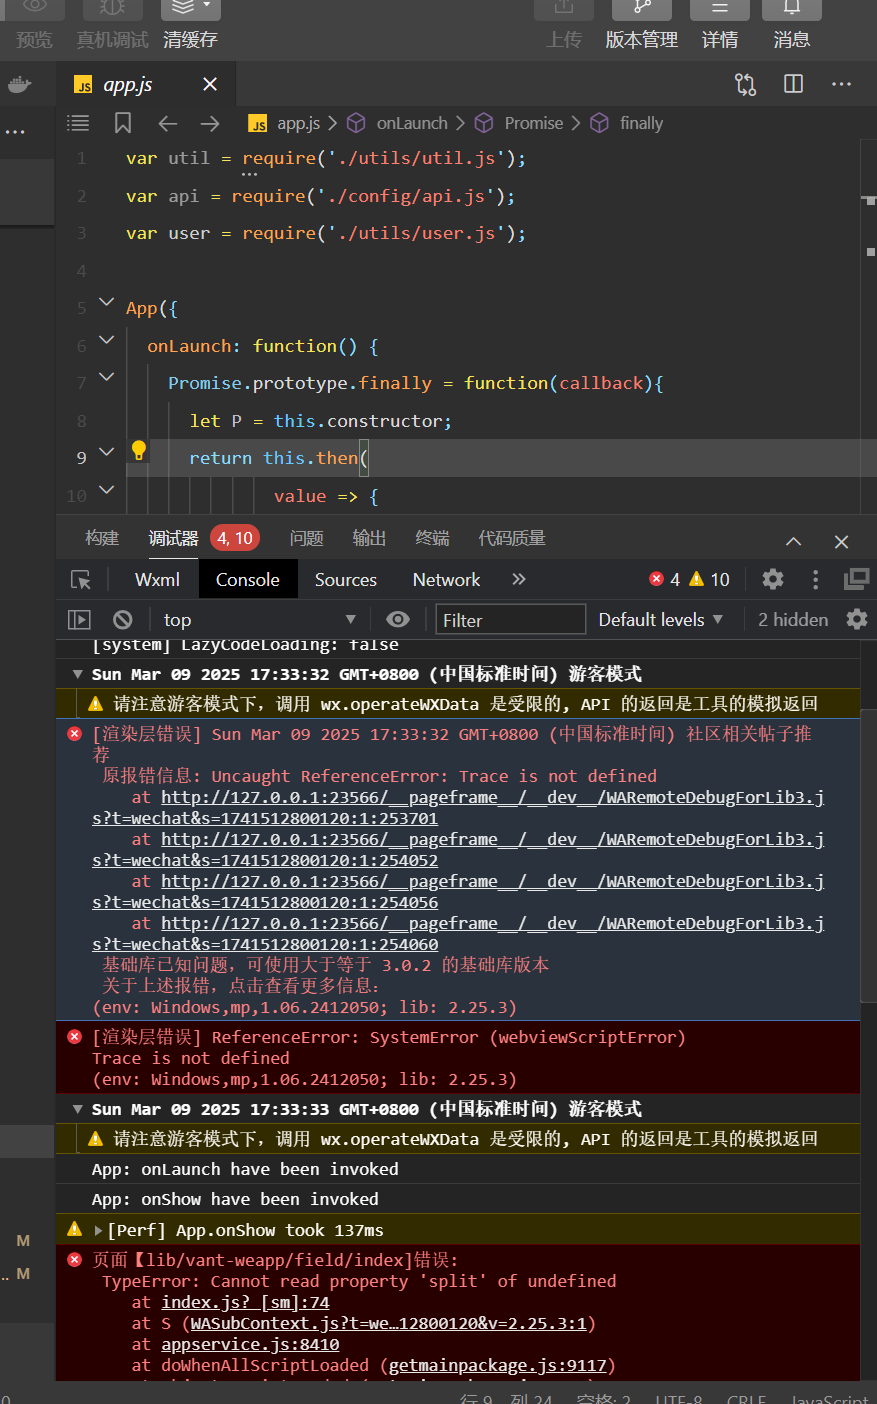Switch to the 代码质量 code quality tab
This screenshot has height=1404, width=877.
point(512,538)
